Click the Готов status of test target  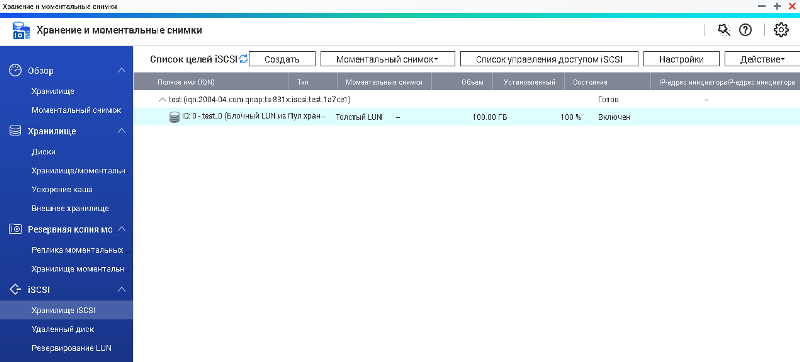pos(608,99)
